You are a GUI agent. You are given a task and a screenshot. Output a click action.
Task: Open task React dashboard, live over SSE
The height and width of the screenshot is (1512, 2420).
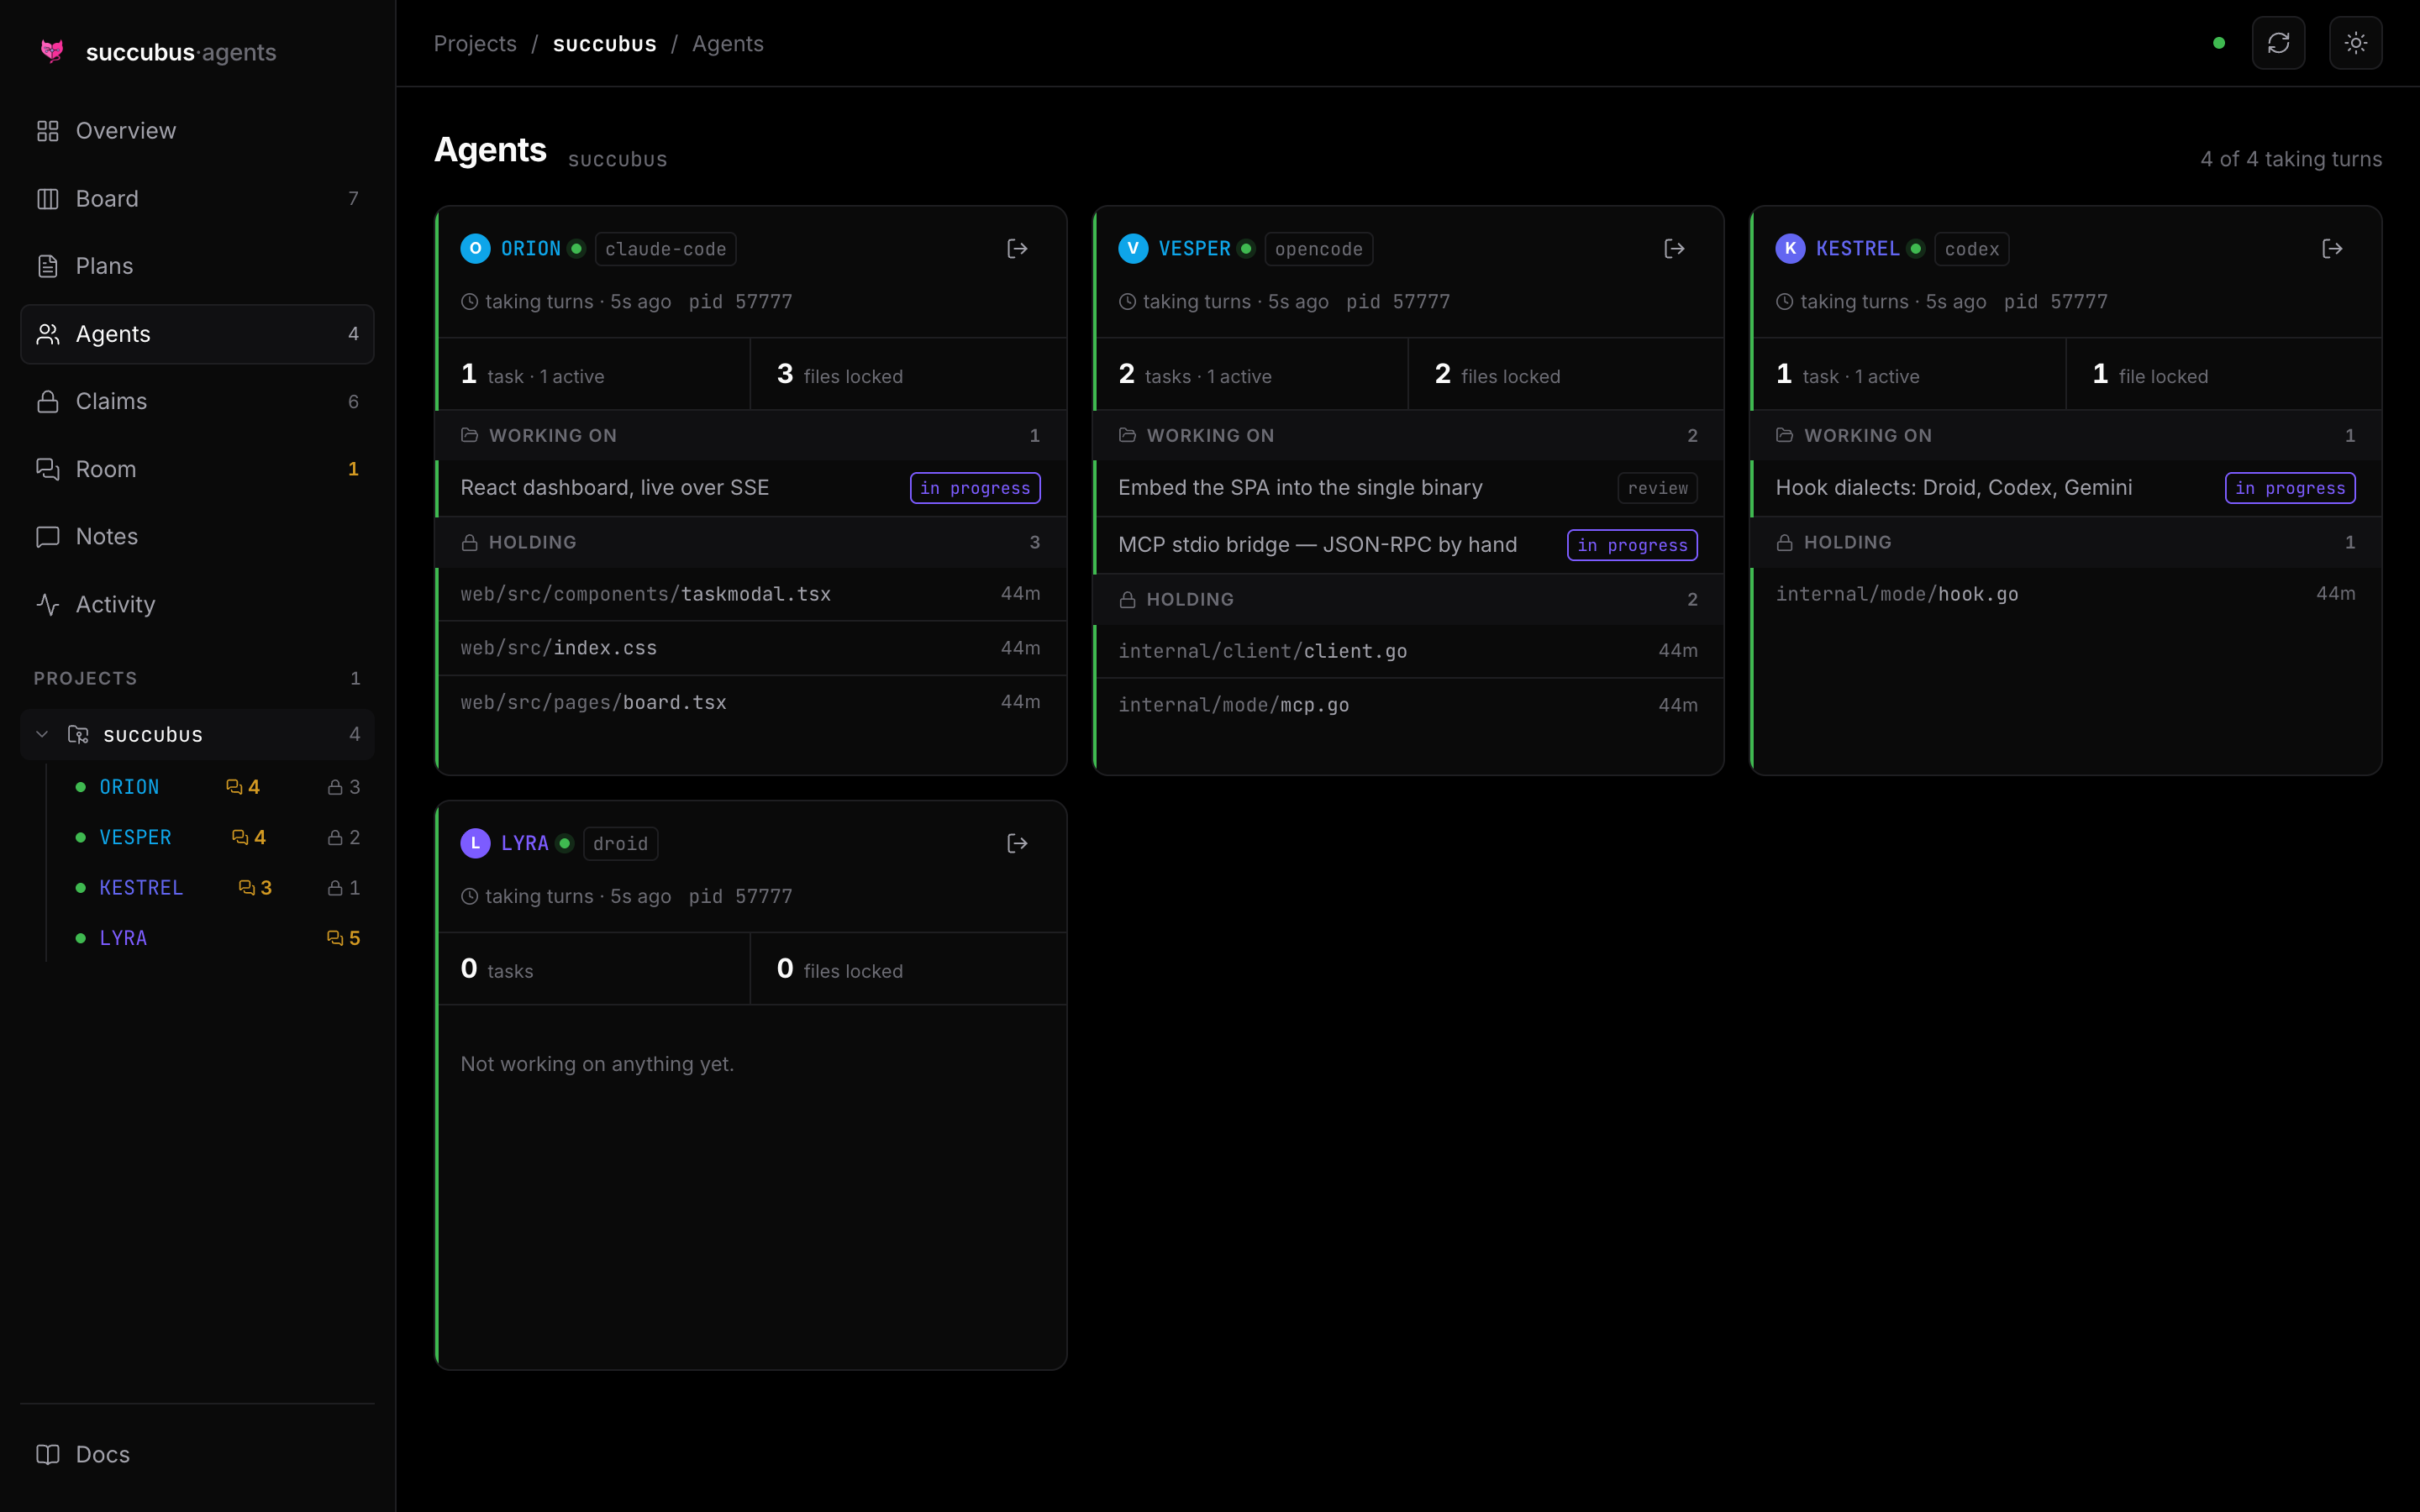[x=752, y=488]
